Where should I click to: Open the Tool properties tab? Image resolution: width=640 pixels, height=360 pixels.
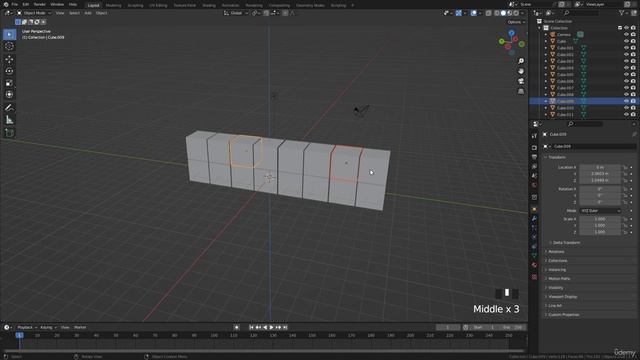point(534,136)
